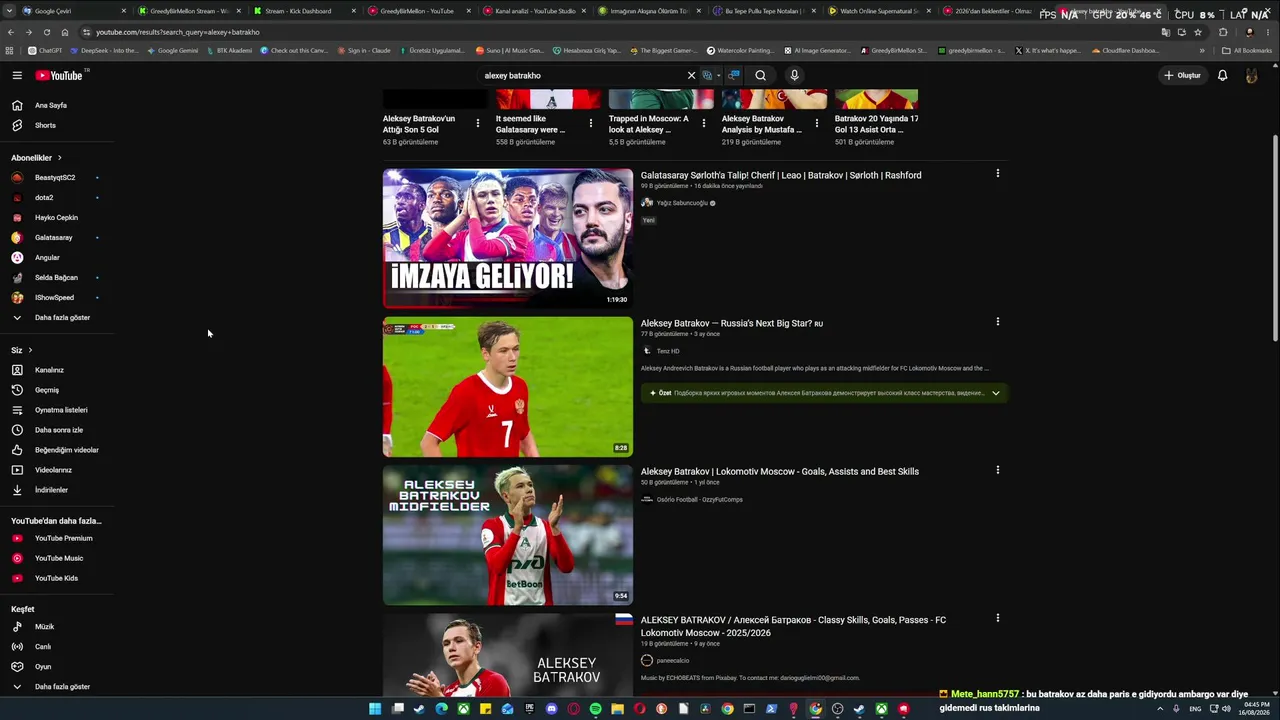Viewport: 1280px width, 720px height.
Task: Open the ChatGPT bookmark
Action: tap(45, 50)
